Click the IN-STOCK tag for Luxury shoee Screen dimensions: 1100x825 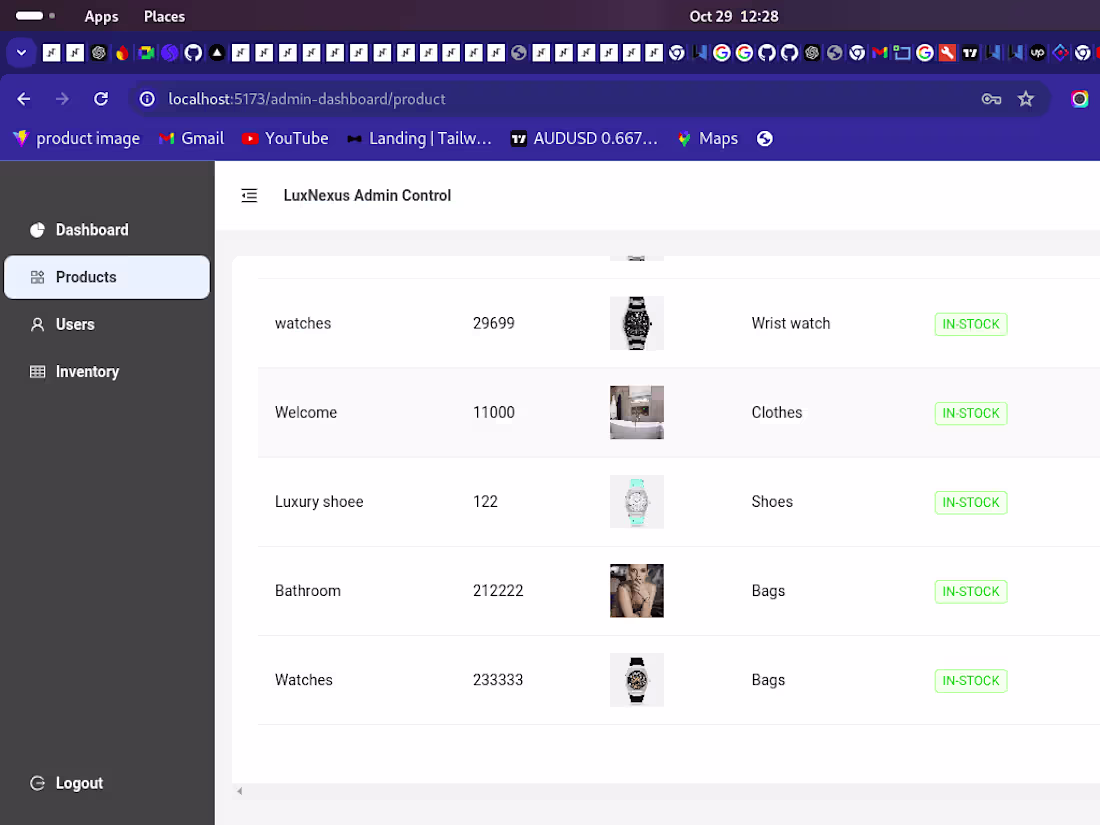(971, 502)
